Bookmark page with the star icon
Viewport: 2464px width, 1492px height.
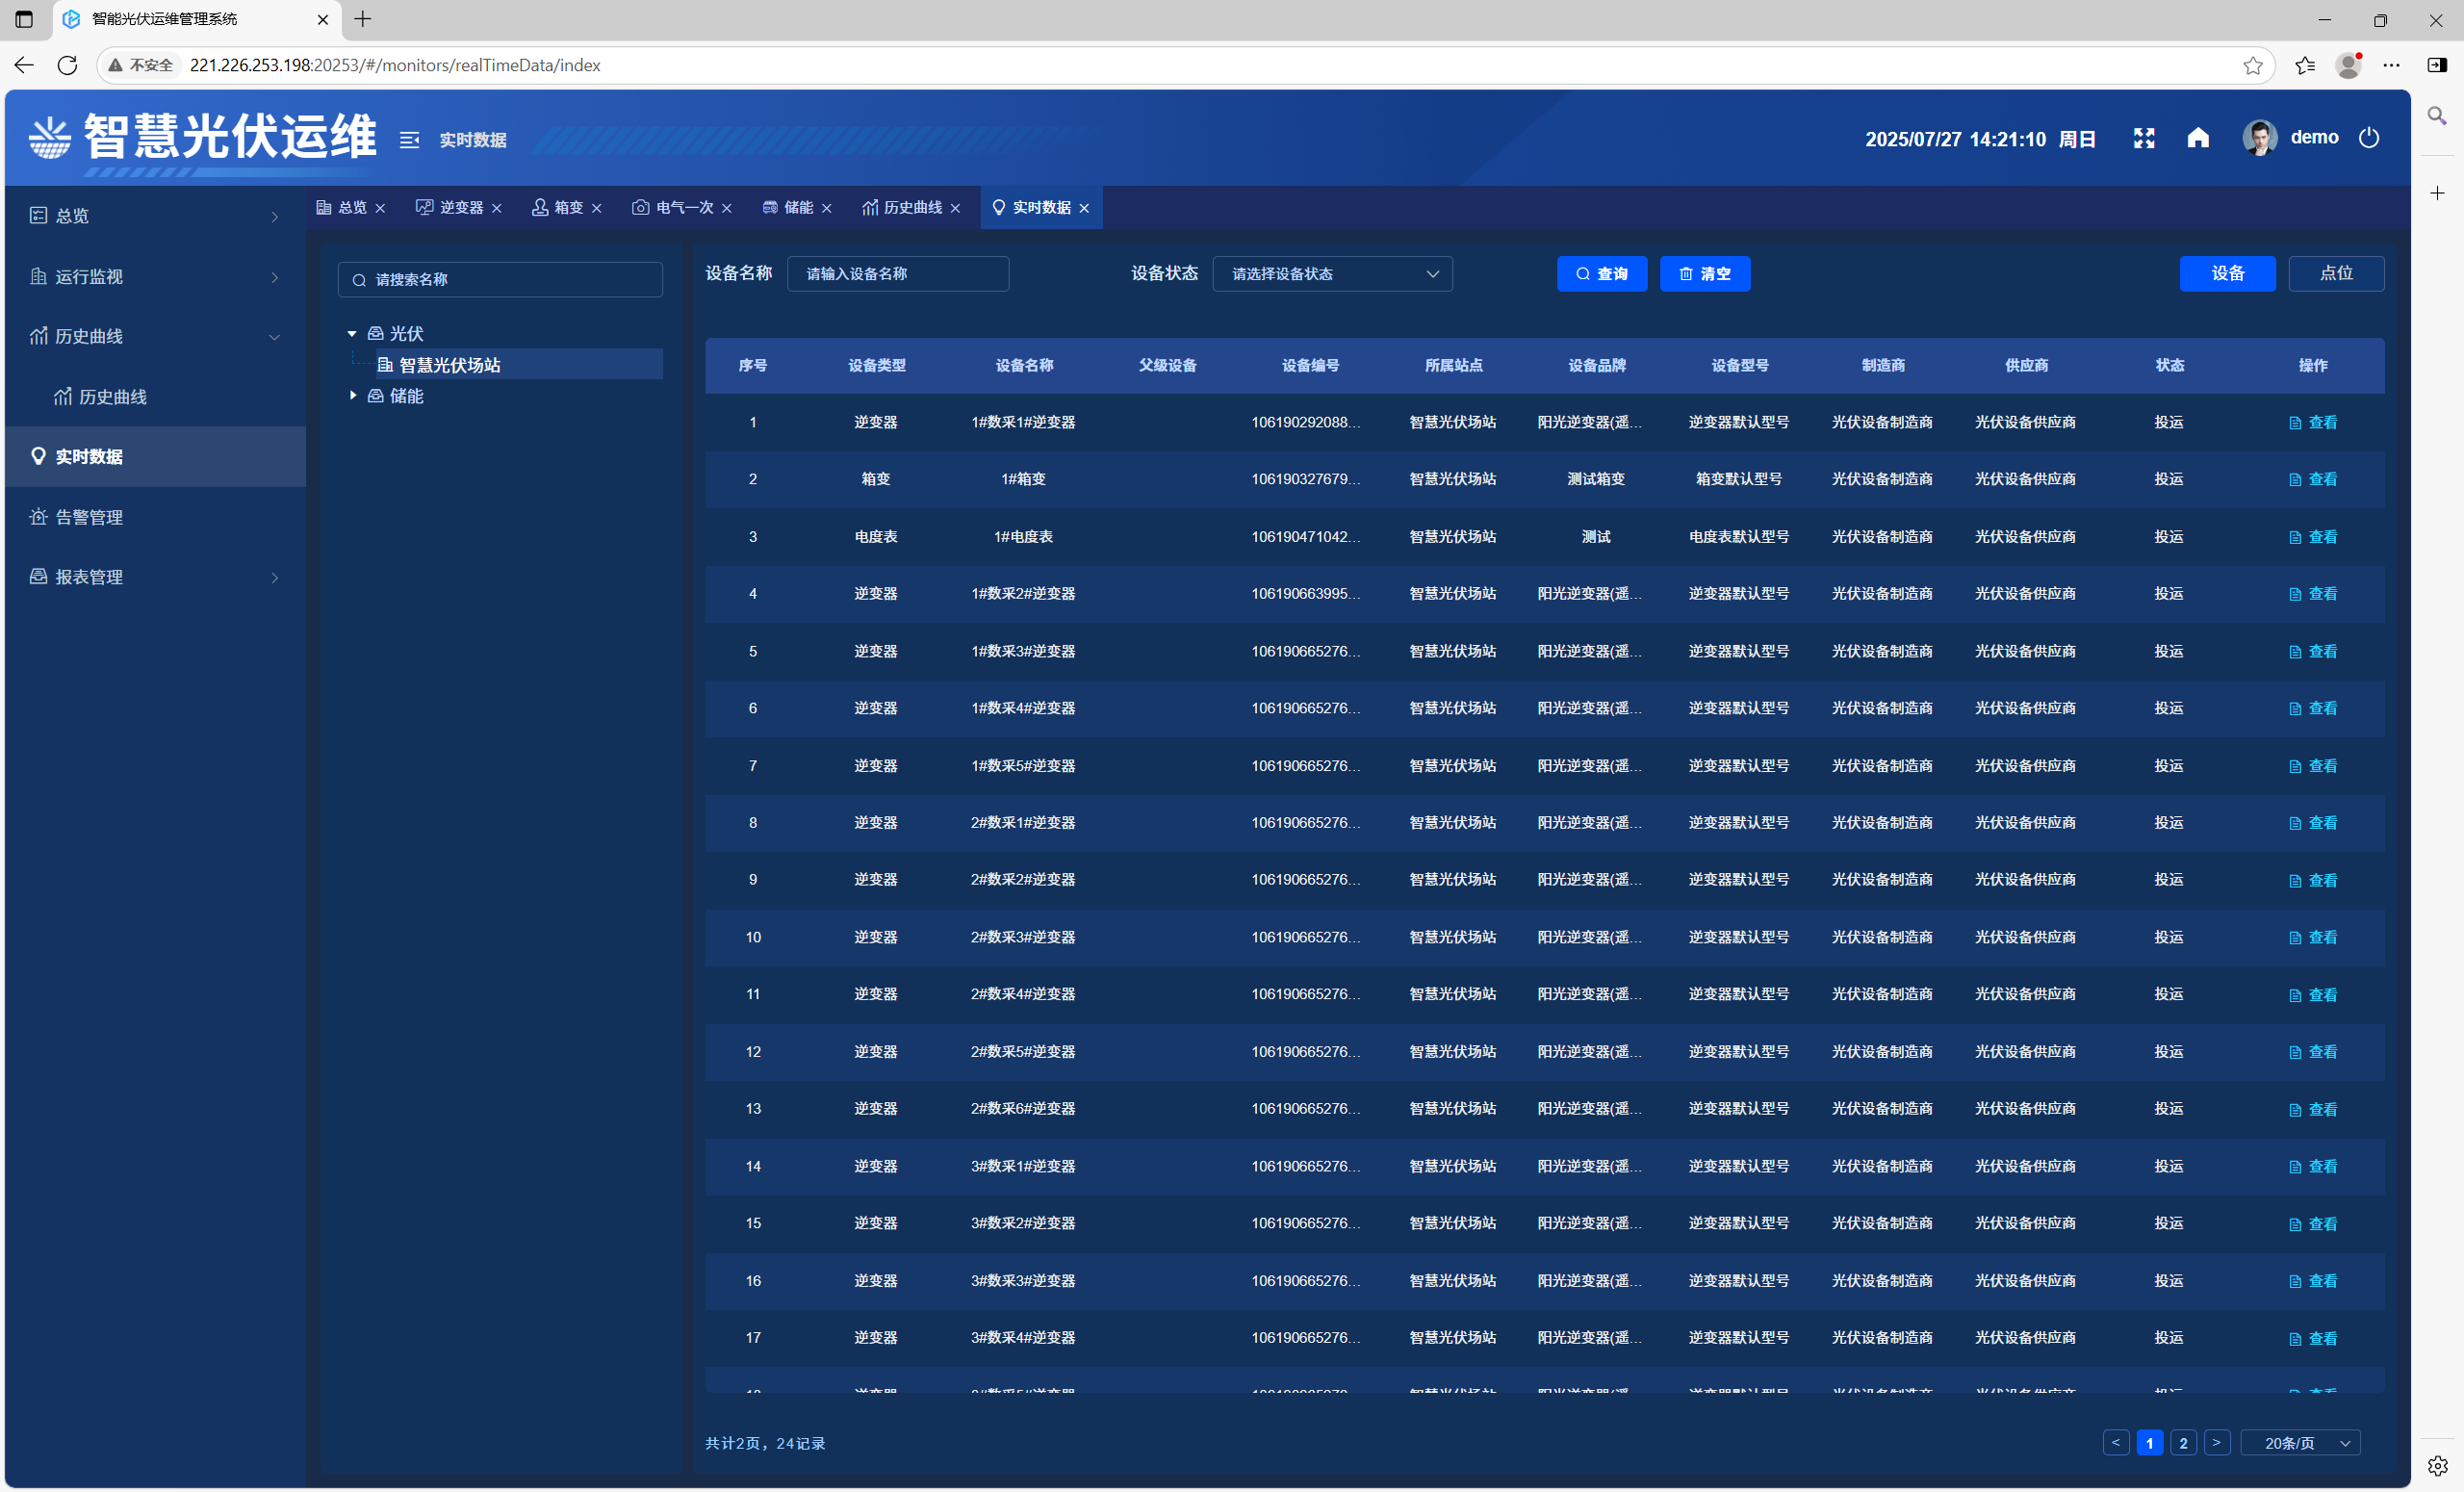pos(2252,65)
